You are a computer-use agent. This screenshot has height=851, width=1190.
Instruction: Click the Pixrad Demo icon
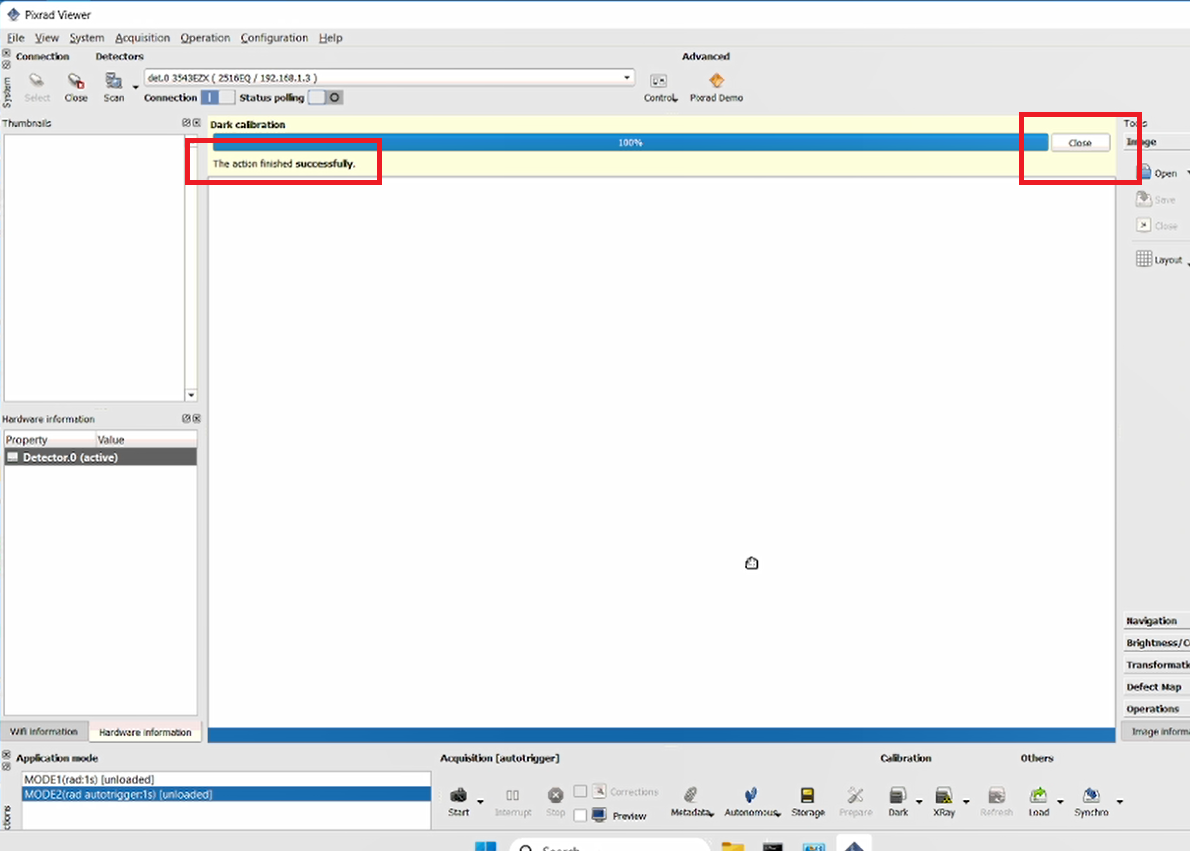click(x=716, y=80)
